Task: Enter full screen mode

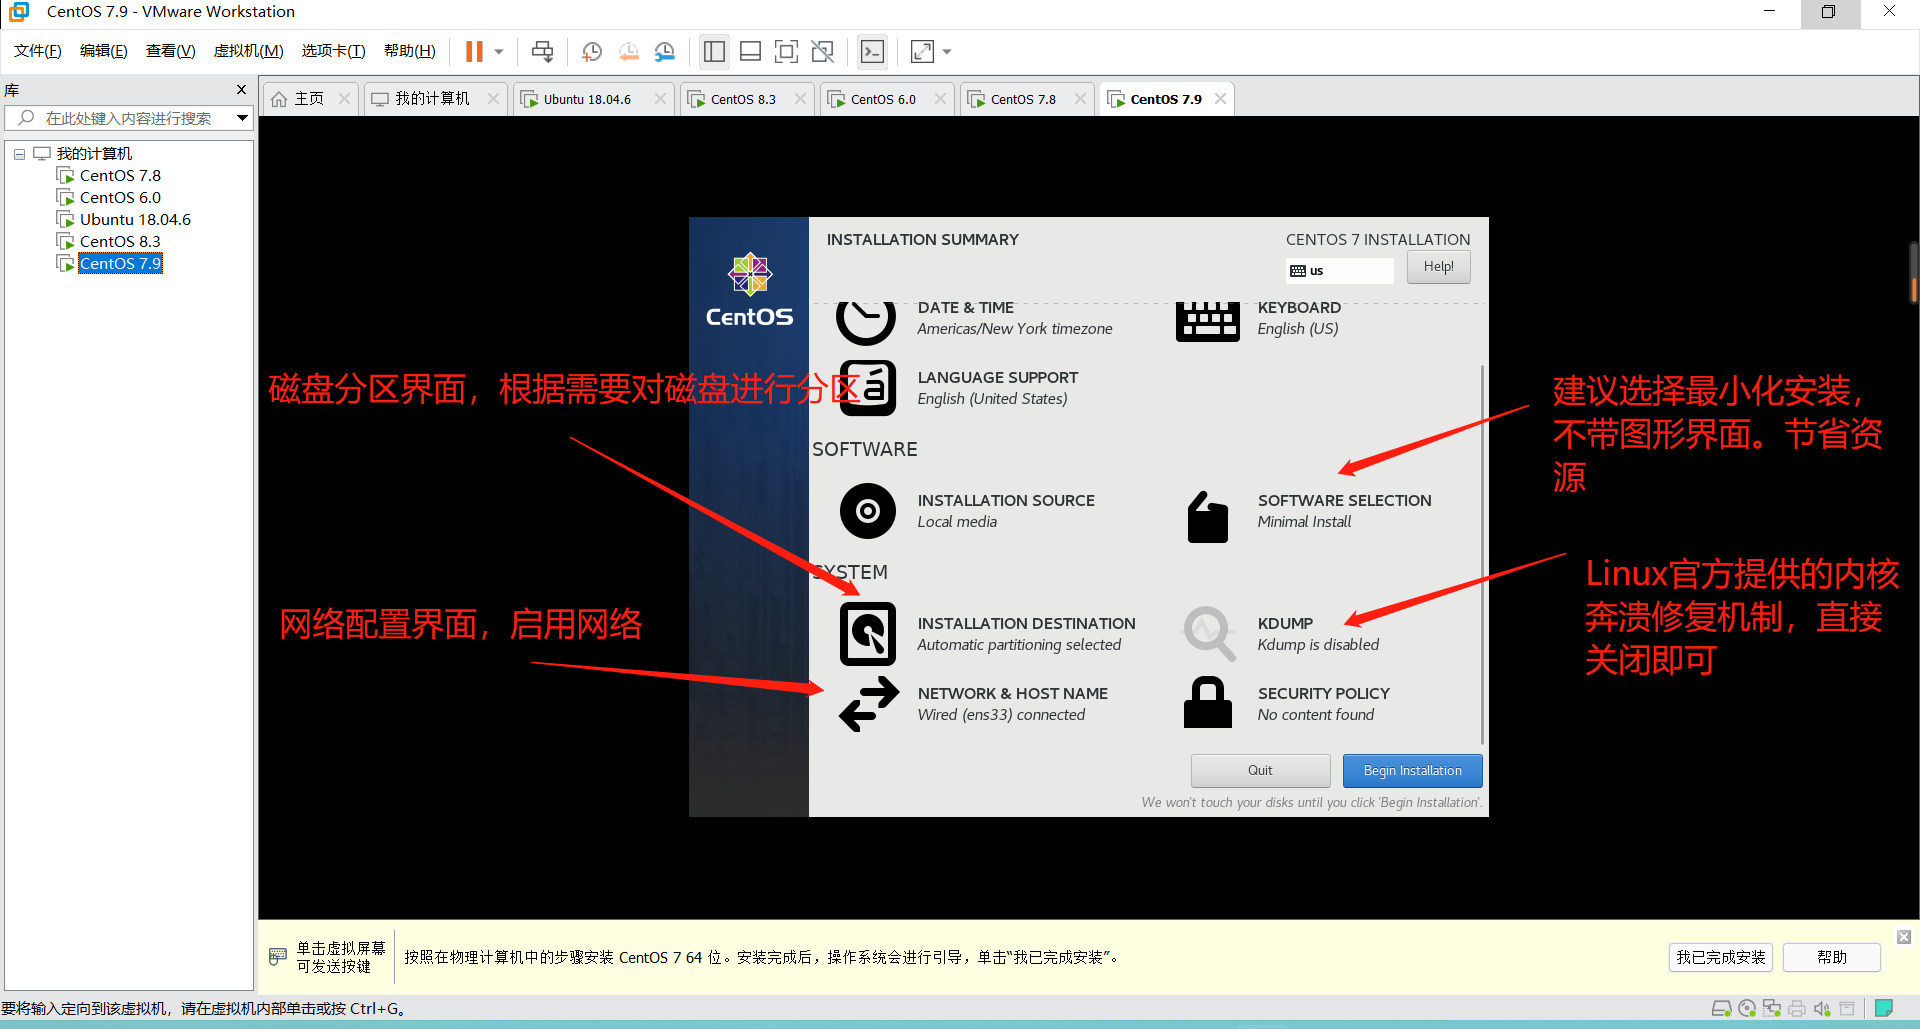Action: (786, 51)
